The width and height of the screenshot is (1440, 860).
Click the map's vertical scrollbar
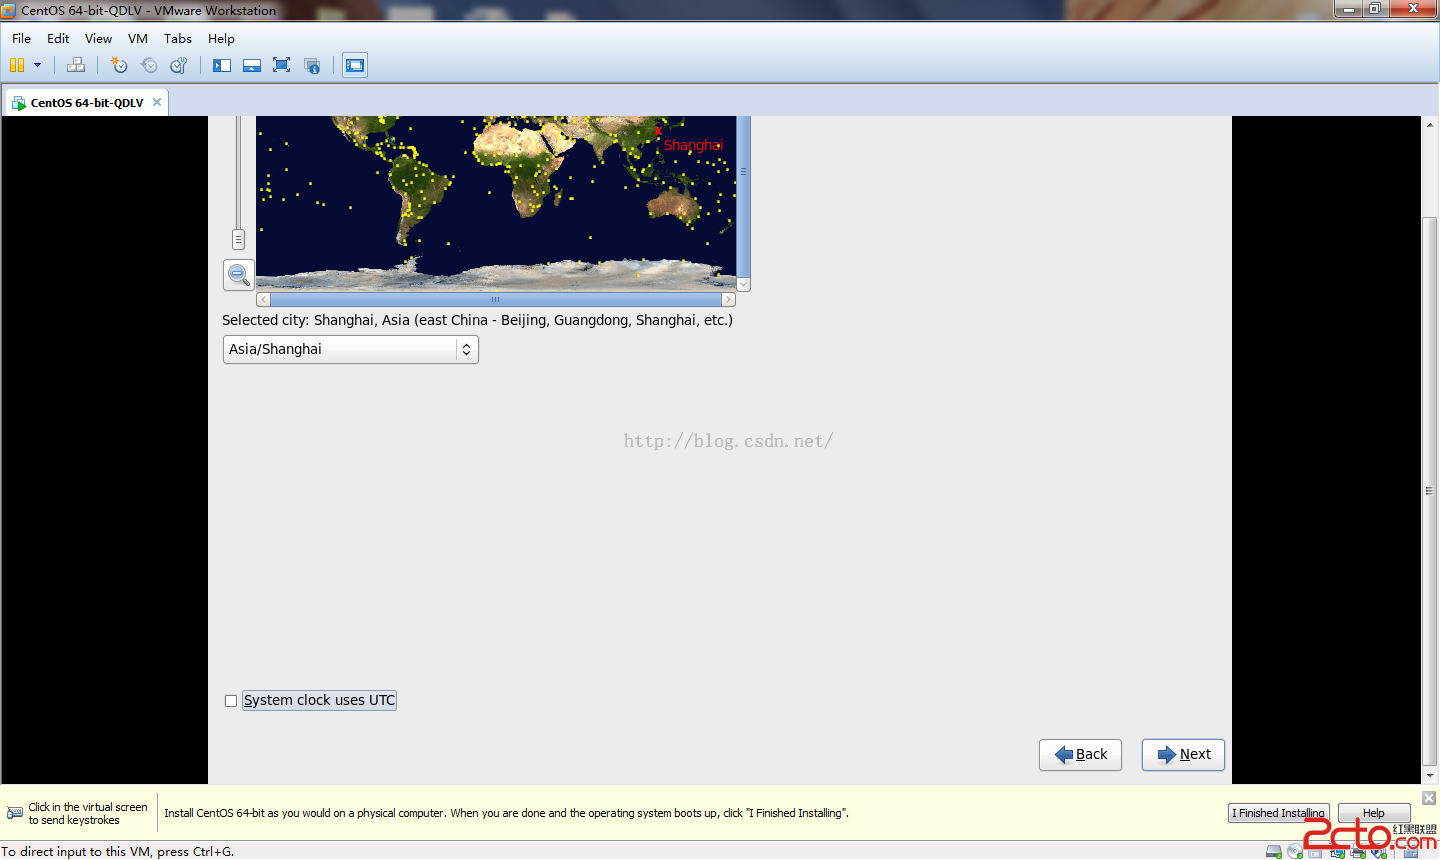pos(743,196)
